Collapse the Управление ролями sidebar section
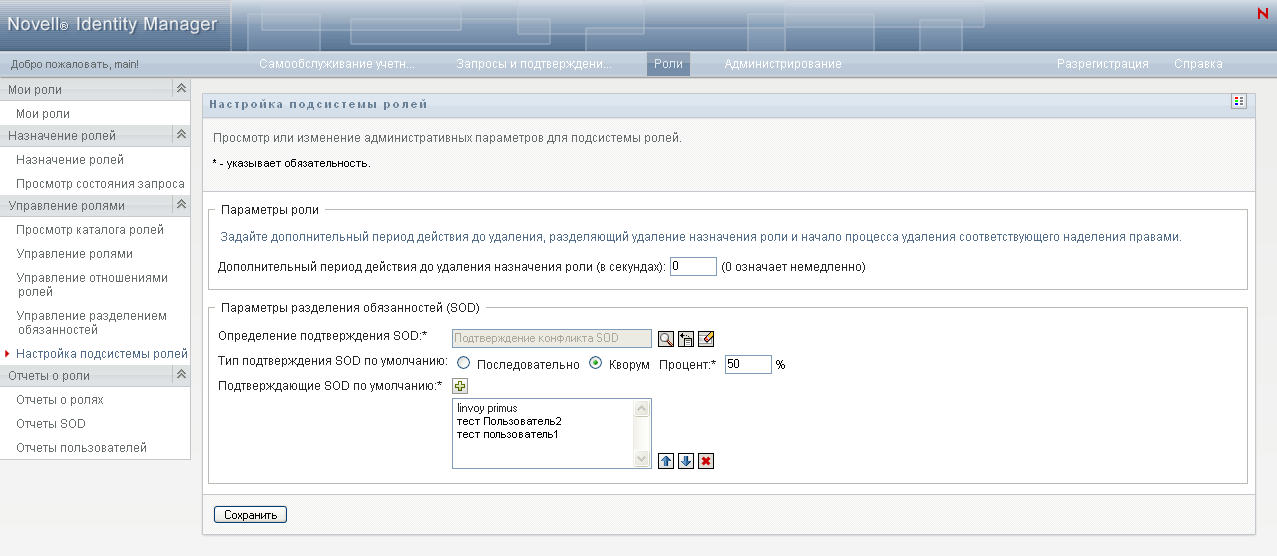Screen dimensions: 1277x556 point(181,205)
